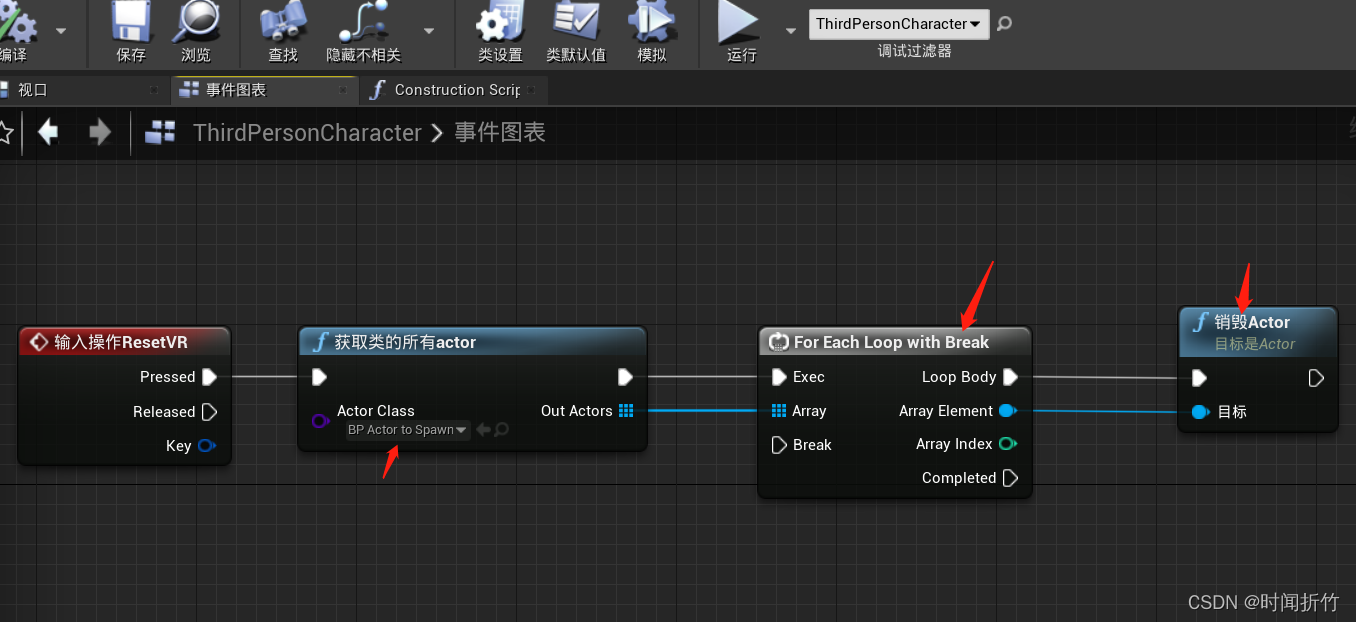Click the 保存 (Save) floppy disk icon
Viewport: 1356px width, 622px height.
[131, 22]
